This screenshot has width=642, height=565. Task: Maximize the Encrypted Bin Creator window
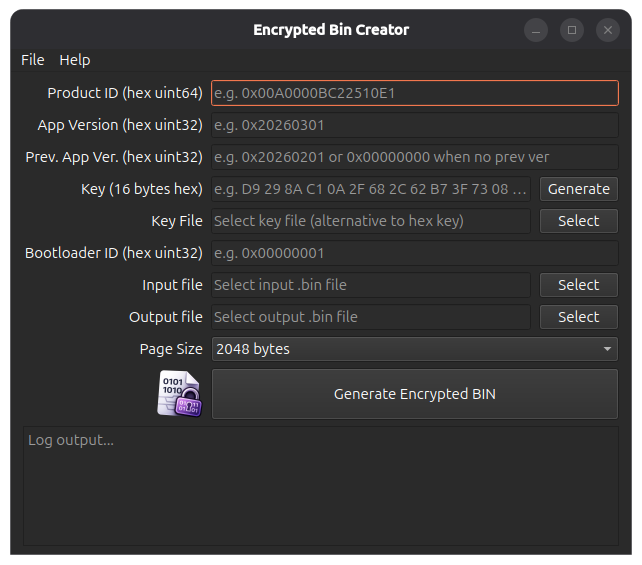[x=572, y=30]
